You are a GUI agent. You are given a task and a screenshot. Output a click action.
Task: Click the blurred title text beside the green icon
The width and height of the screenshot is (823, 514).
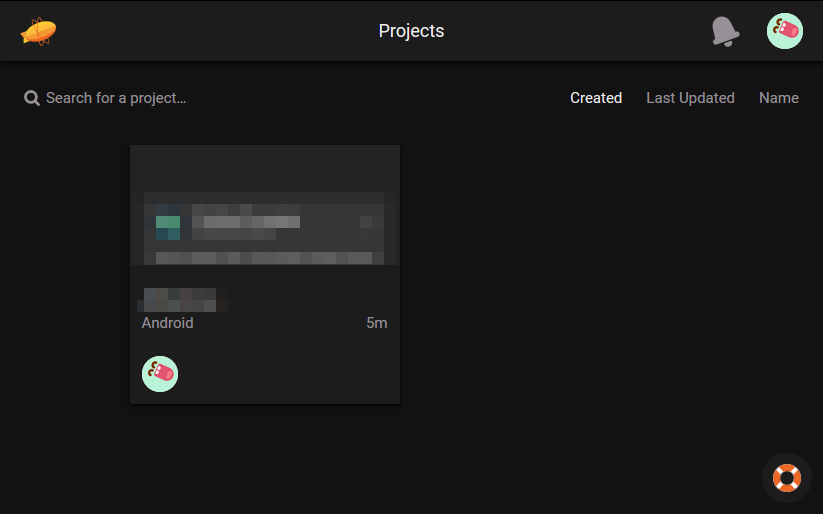246,222
